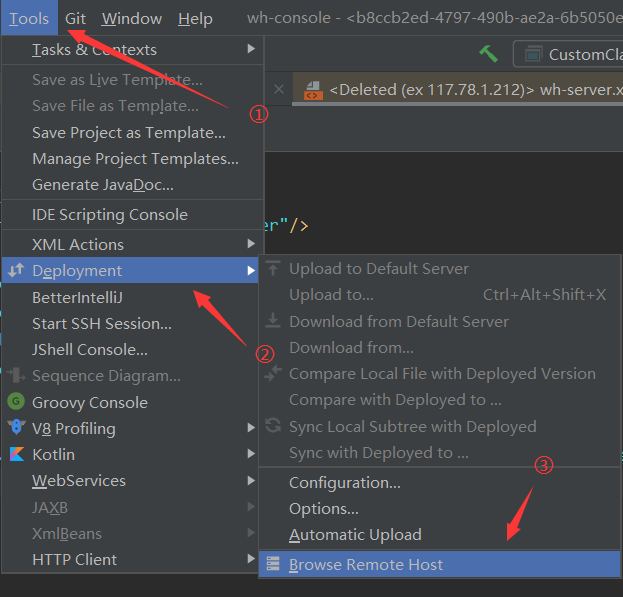Expand the HTTP Client submenu arrow
This screenshot has width=623, height=597.
[251, 558]
